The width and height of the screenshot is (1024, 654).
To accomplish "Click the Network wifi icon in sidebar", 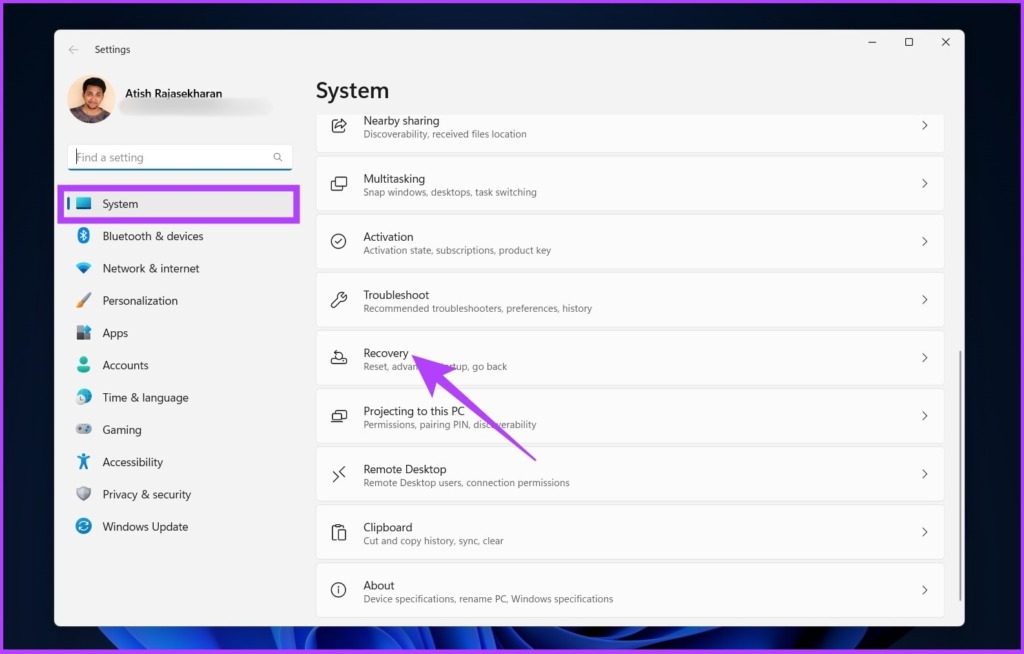I will [84, 268].
